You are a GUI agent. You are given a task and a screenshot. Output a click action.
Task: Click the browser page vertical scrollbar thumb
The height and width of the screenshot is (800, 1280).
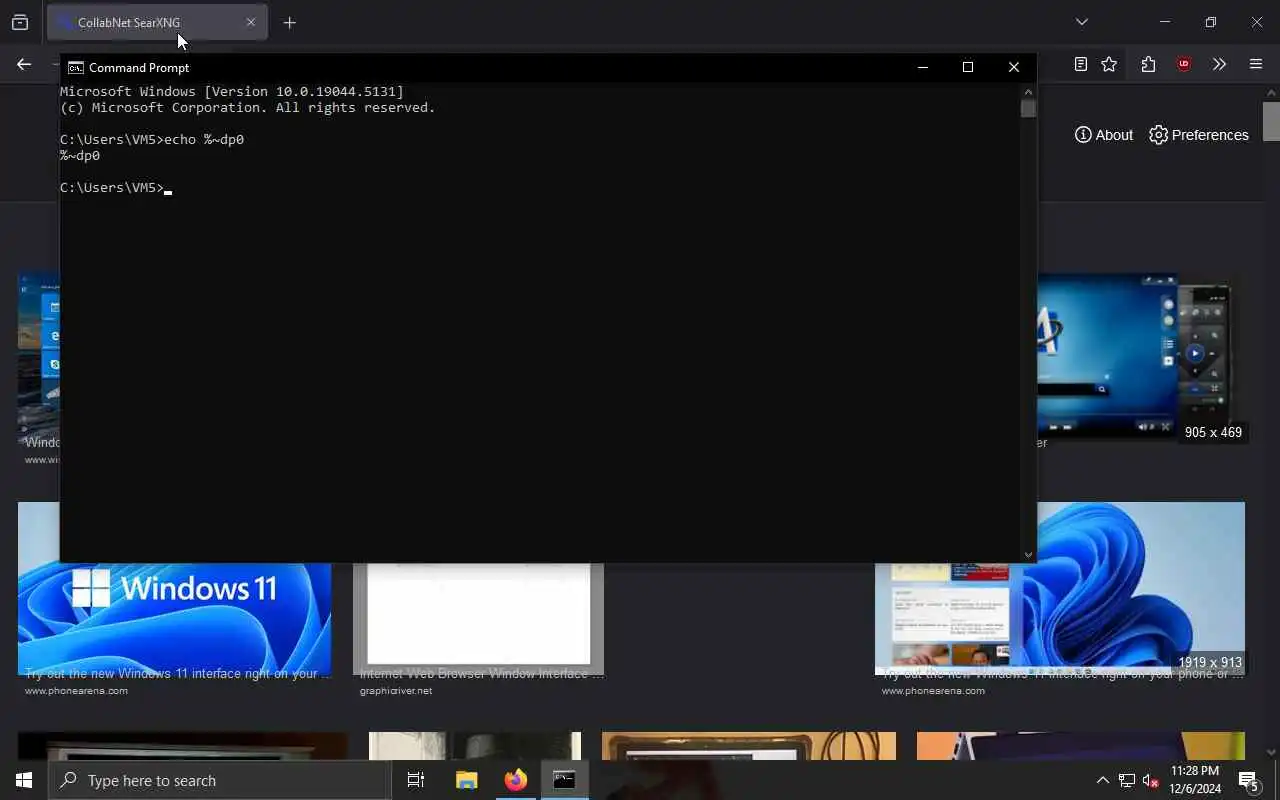pos(1271,121)
